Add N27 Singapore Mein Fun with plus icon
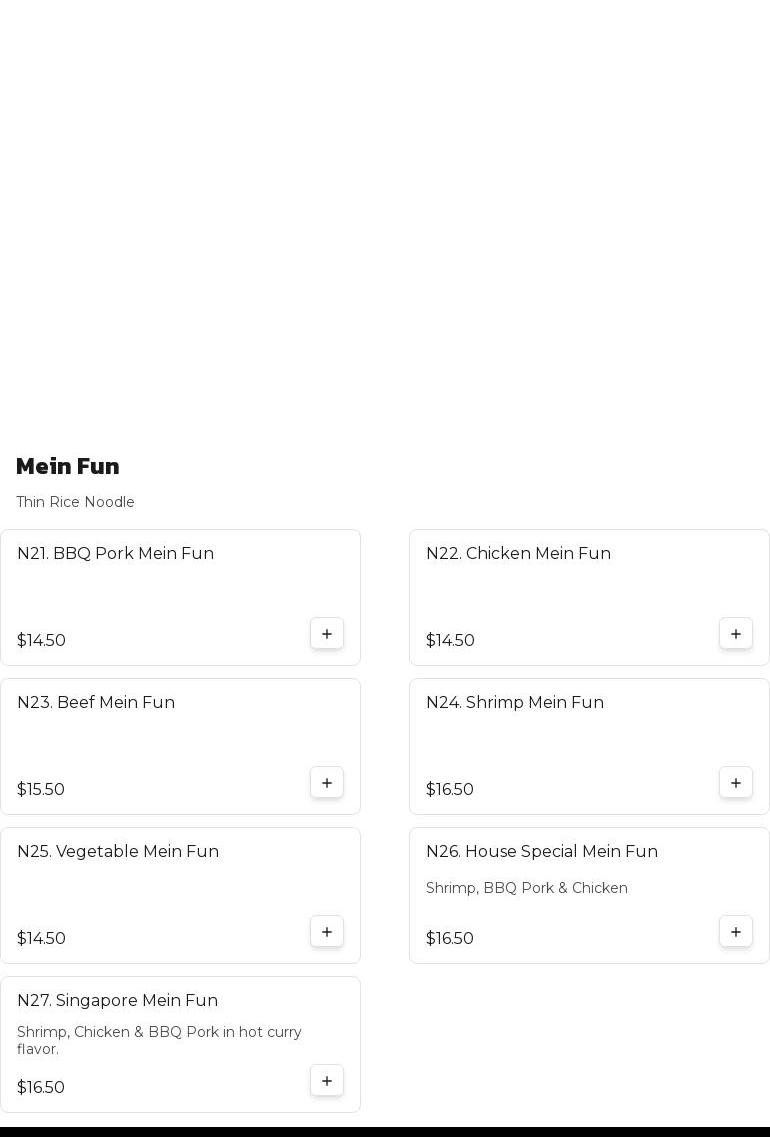The height and width of the screenshot is (1137, 770). (327, 1081)
